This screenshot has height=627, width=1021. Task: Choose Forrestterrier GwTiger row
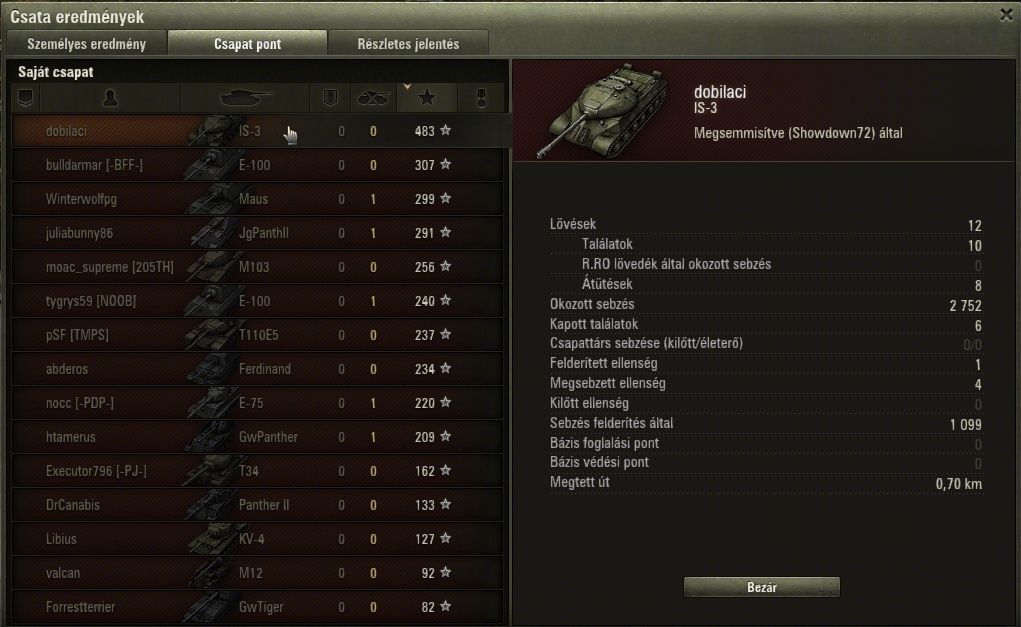pos(258,607)
